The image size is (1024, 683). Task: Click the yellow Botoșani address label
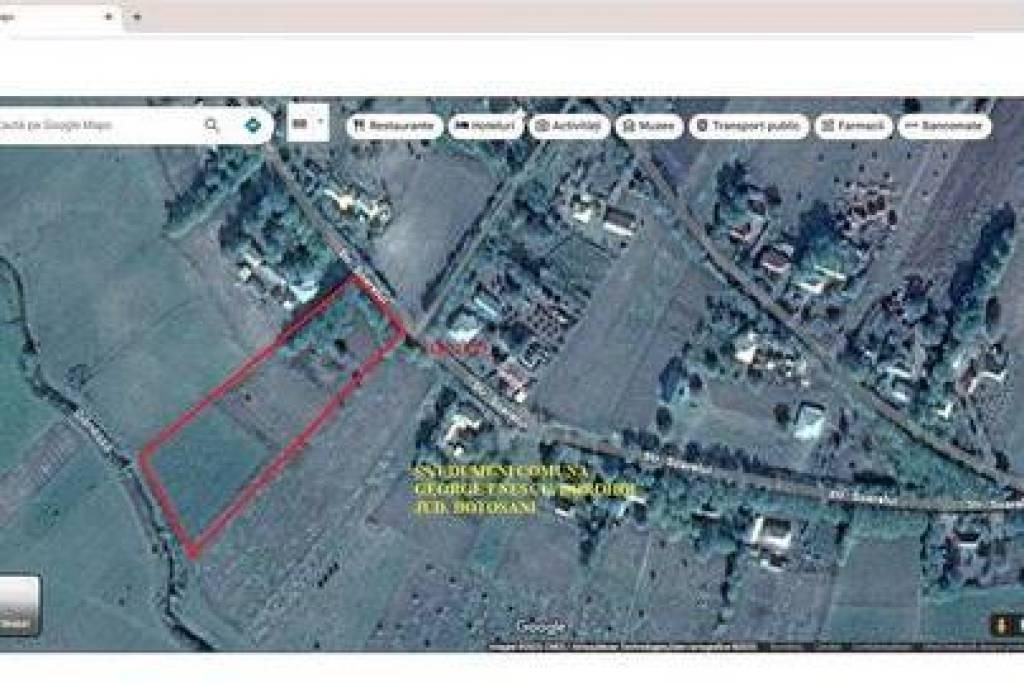(520, 489)
